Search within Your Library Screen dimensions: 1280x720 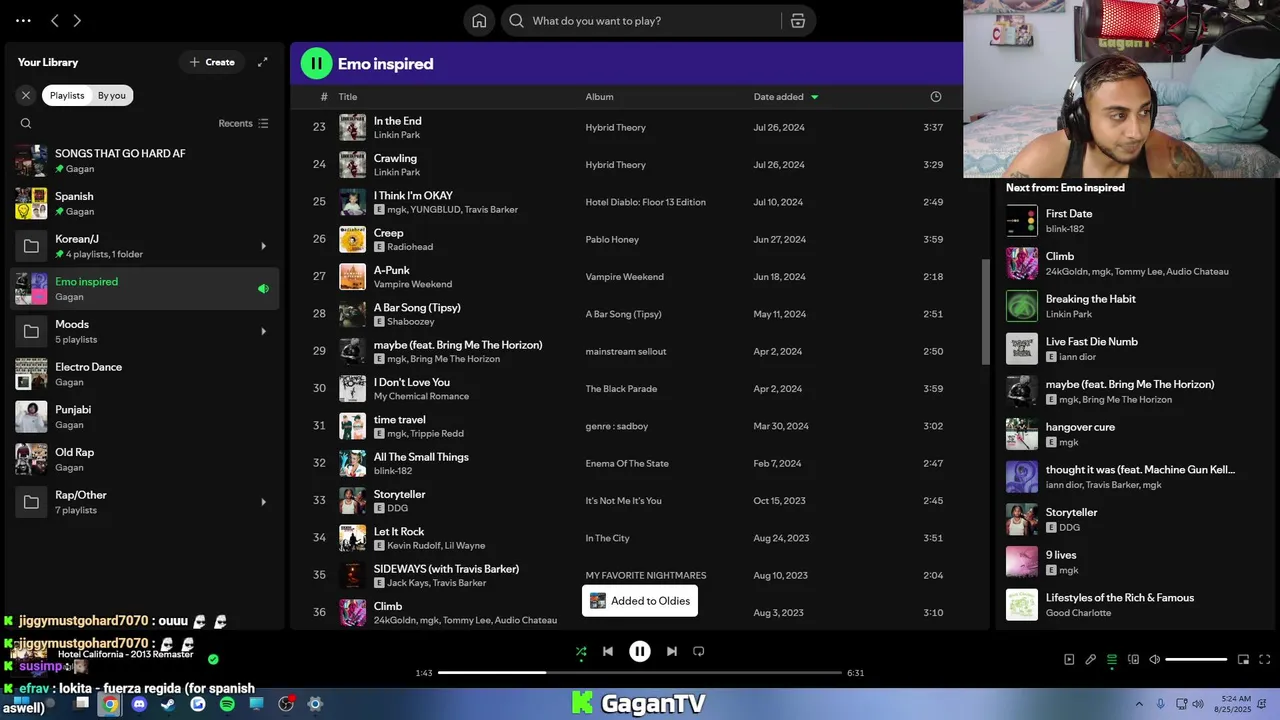(26, 124)
